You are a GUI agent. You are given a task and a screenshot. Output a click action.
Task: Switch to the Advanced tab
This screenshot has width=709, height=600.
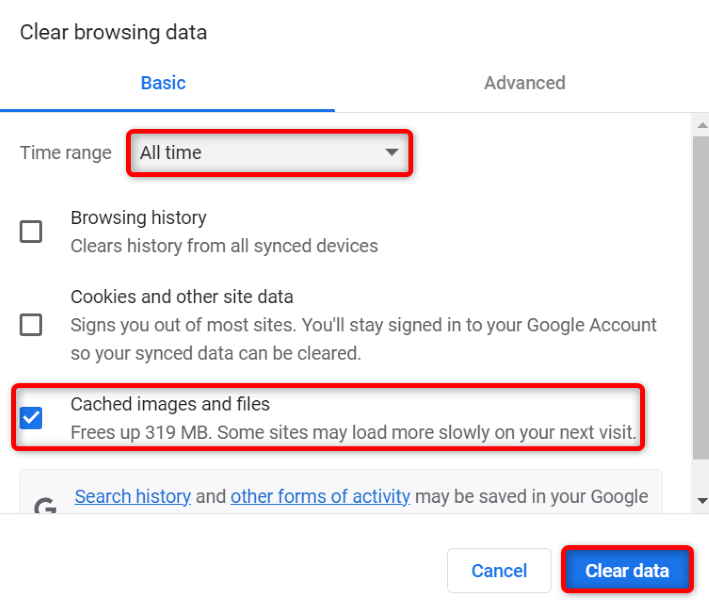(x=524, y=83)
